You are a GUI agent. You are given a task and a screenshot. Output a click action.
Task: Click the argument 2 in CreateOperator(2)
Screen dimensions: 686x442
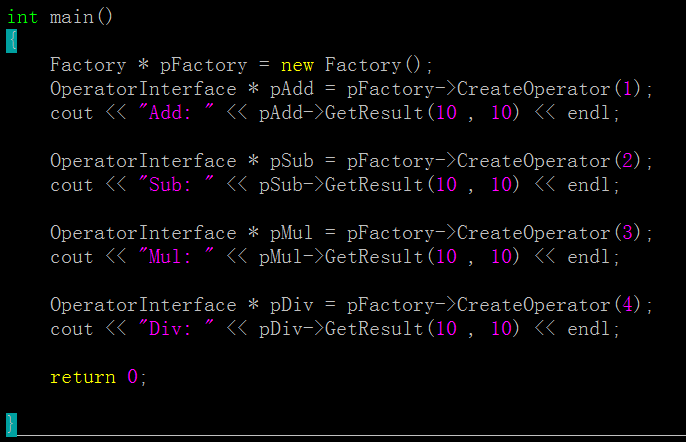coord(627,161)
